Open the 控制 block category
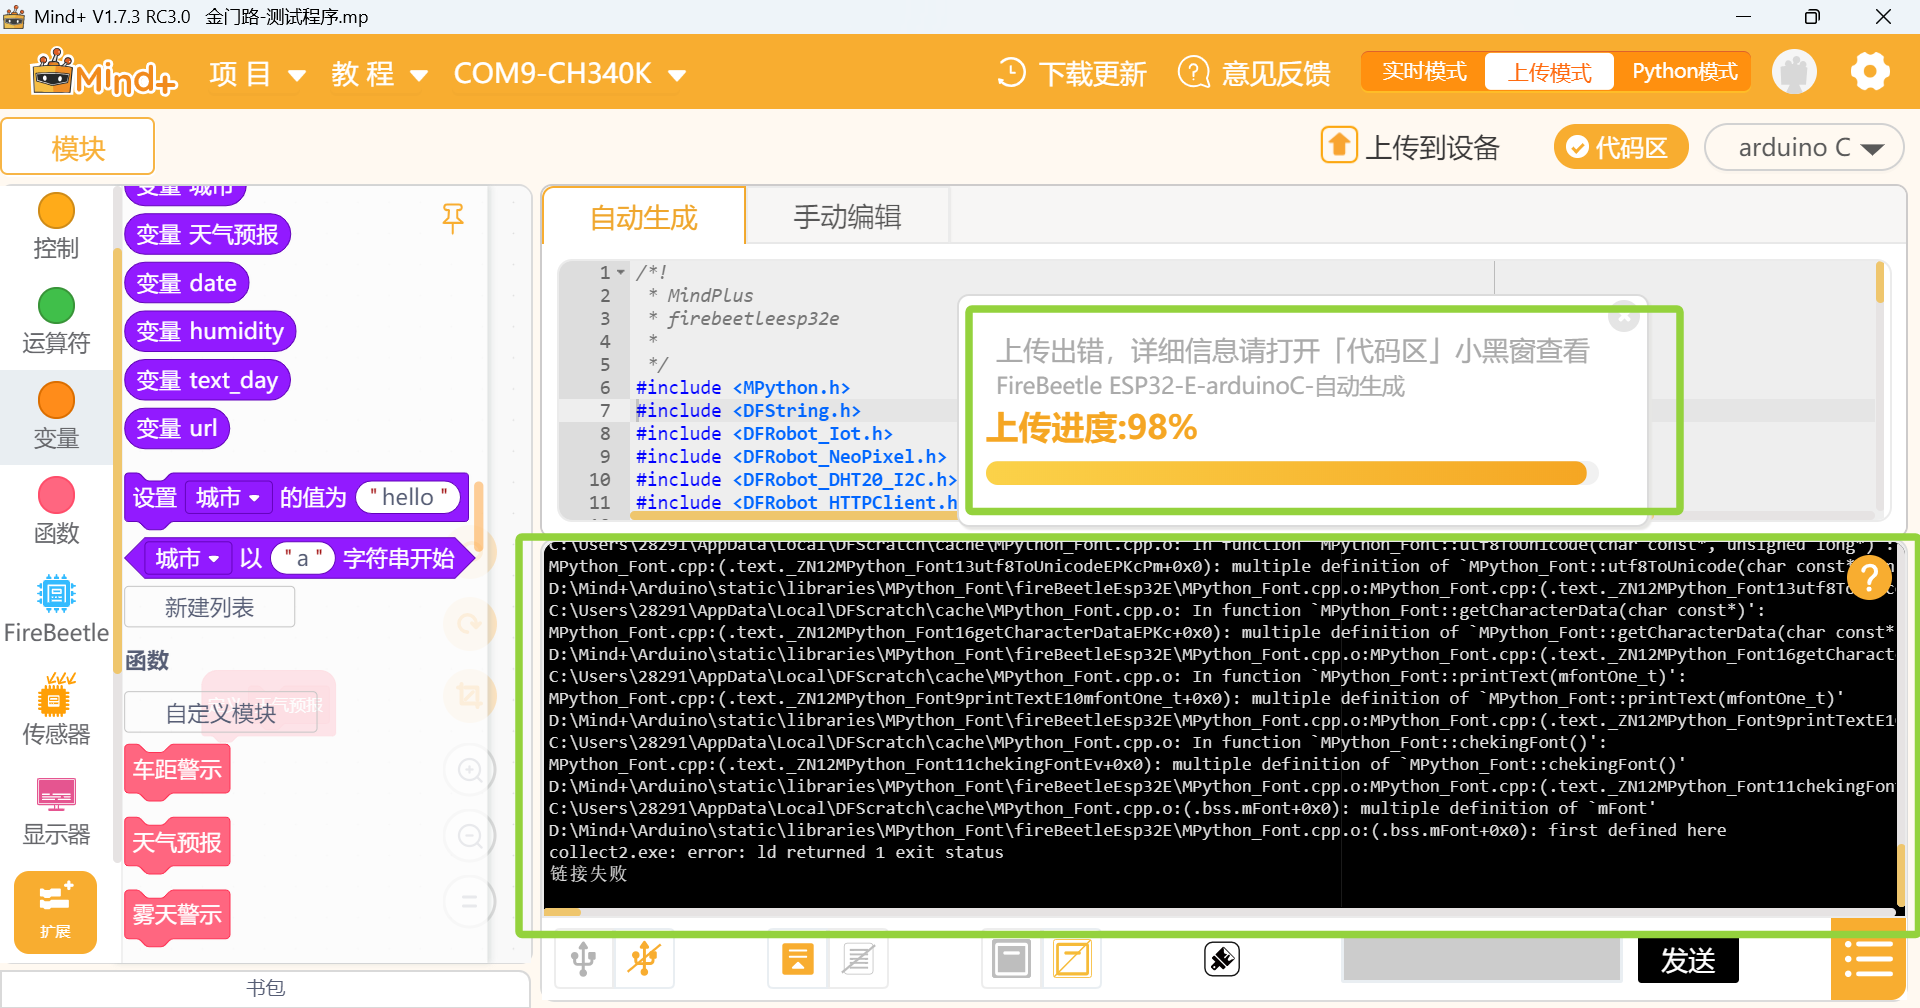Viewport: 1920px width, 1008px height. click(x=56, y=228)
